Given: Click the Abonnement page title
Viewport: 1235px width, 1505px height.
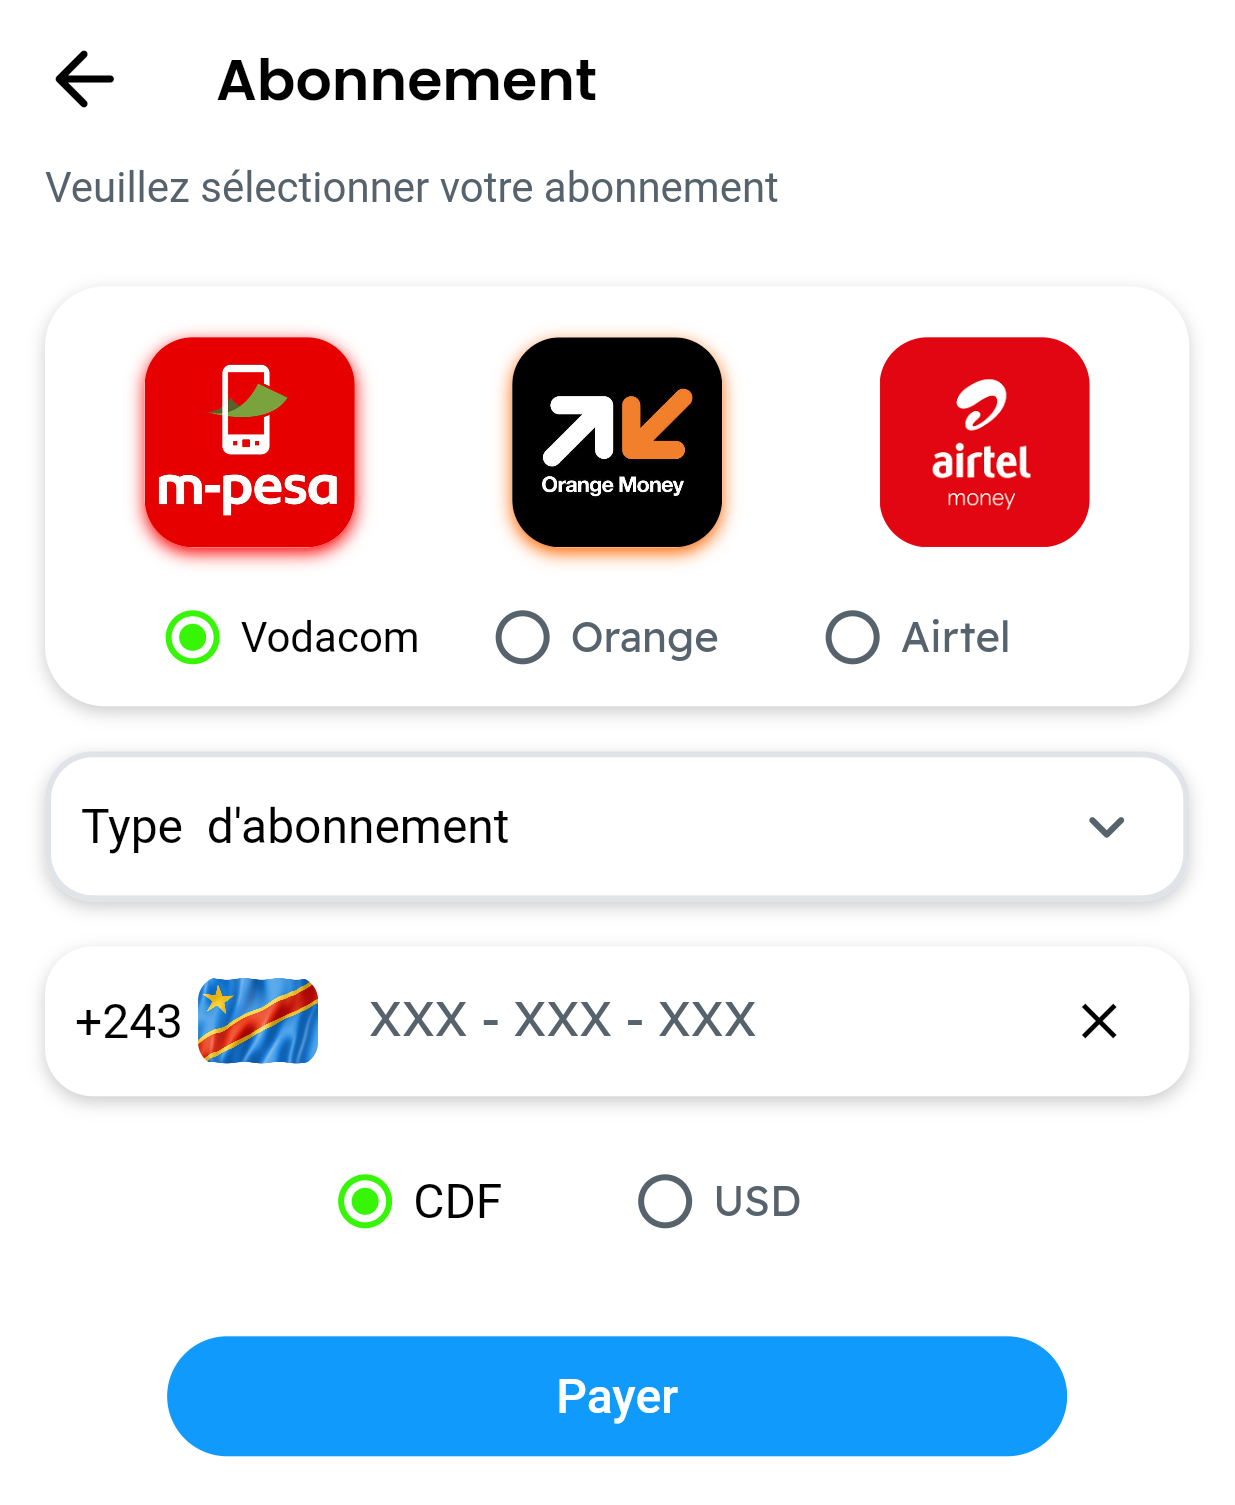Looking at the screenshot, I should click(x=406, y=80).
